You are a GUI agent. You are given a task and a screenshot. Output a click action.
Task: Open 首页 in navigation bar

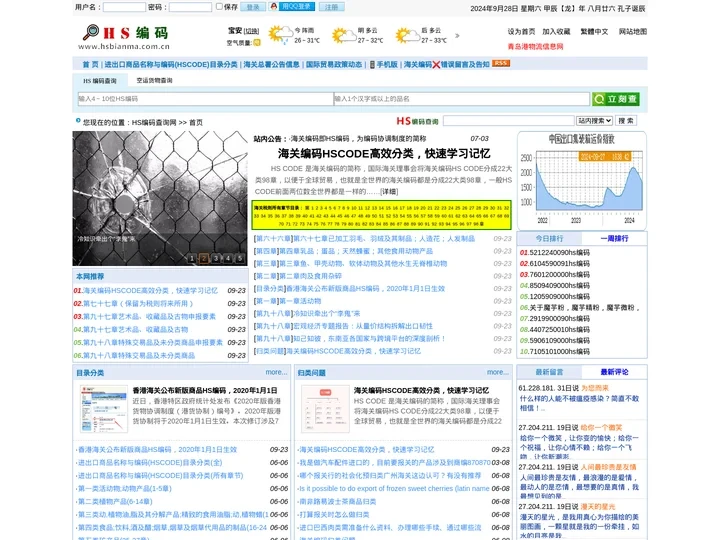pyautogui.click(x=90, y=64)
